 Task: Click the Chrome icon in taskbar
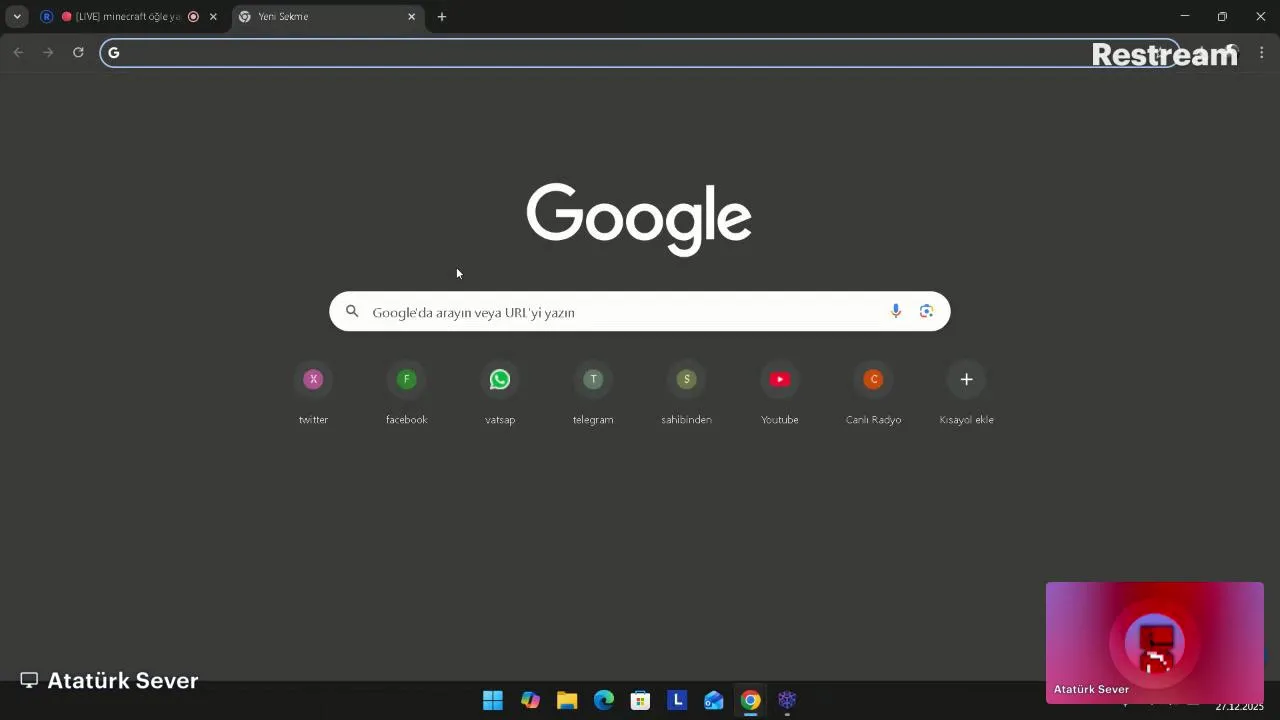[x=751, y=700]
